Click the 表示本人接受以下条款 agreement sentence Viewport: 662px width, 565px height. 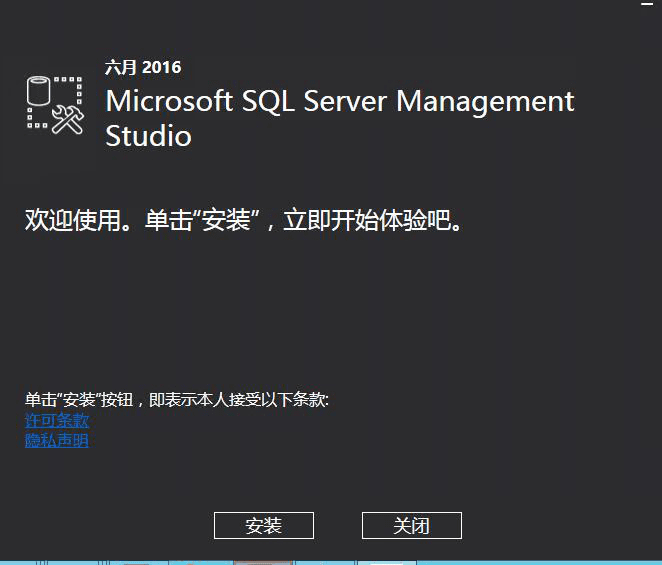tap(232, 400)
